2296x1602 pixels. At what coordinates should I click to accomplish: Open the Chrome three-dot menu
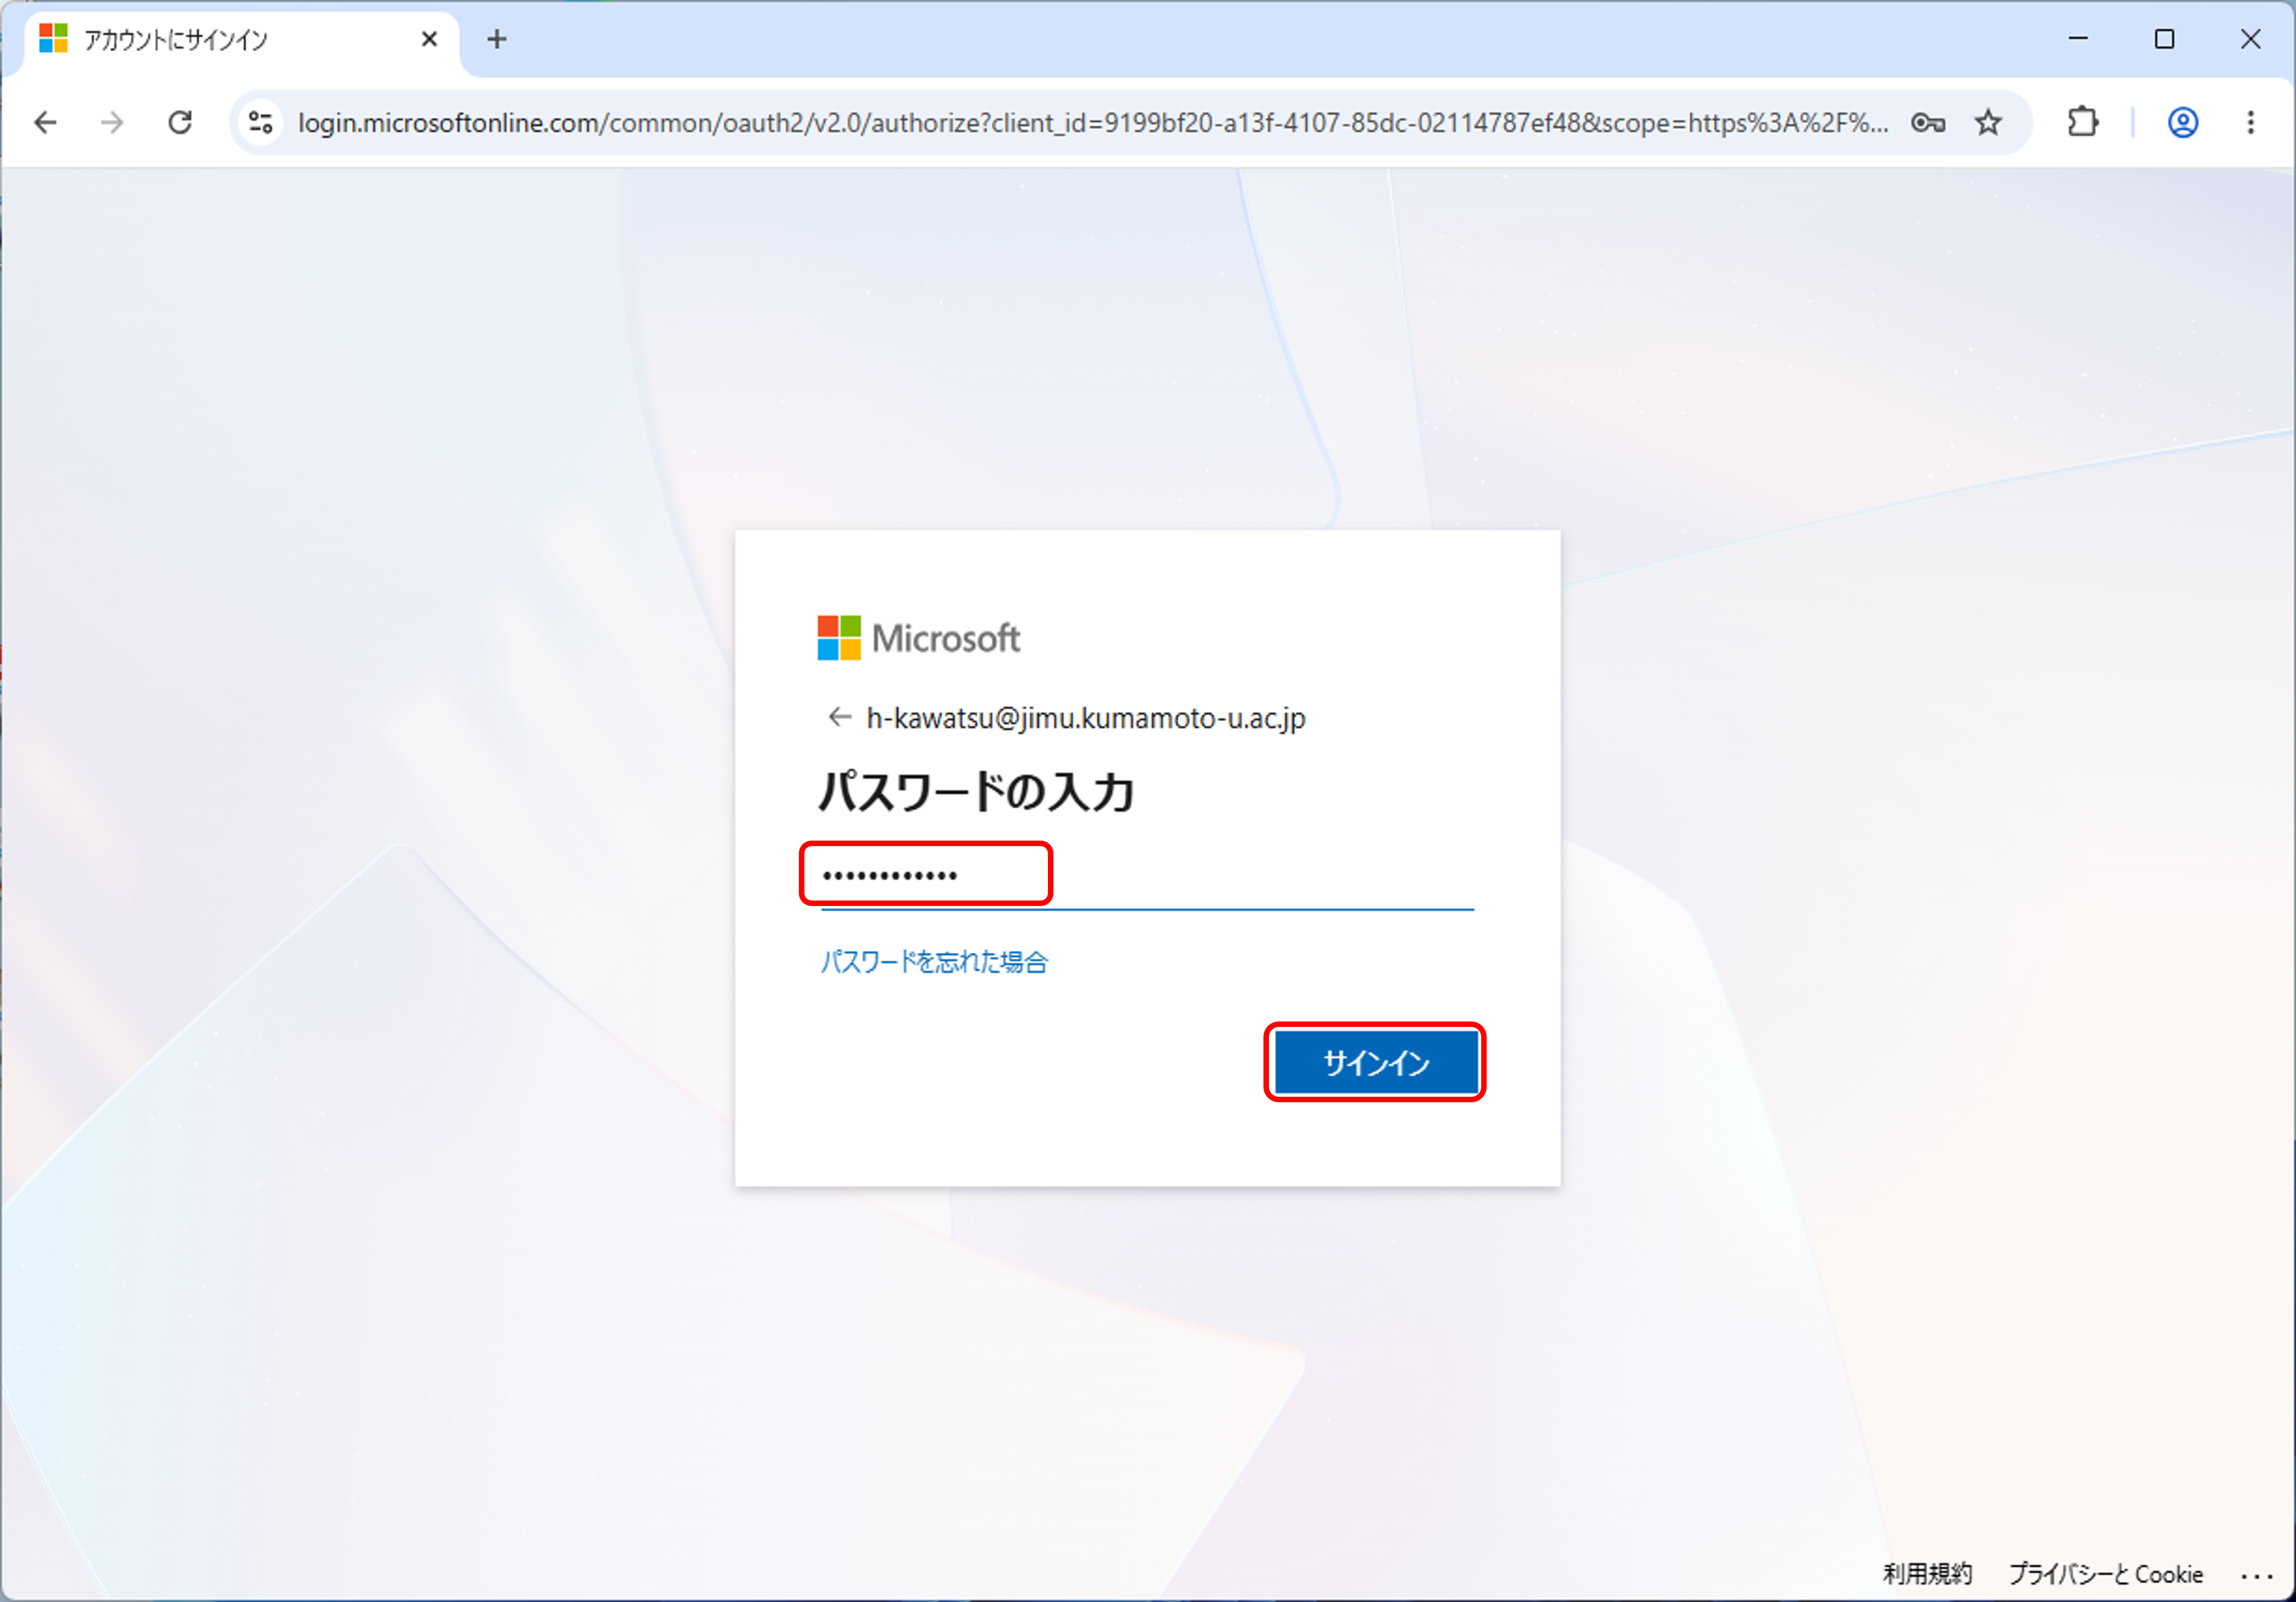click(2250, 122)
